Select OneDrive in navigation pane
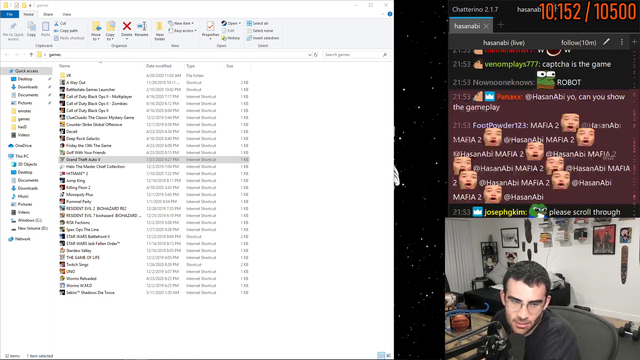Screen dimensions: 640x360 (23, 146)
